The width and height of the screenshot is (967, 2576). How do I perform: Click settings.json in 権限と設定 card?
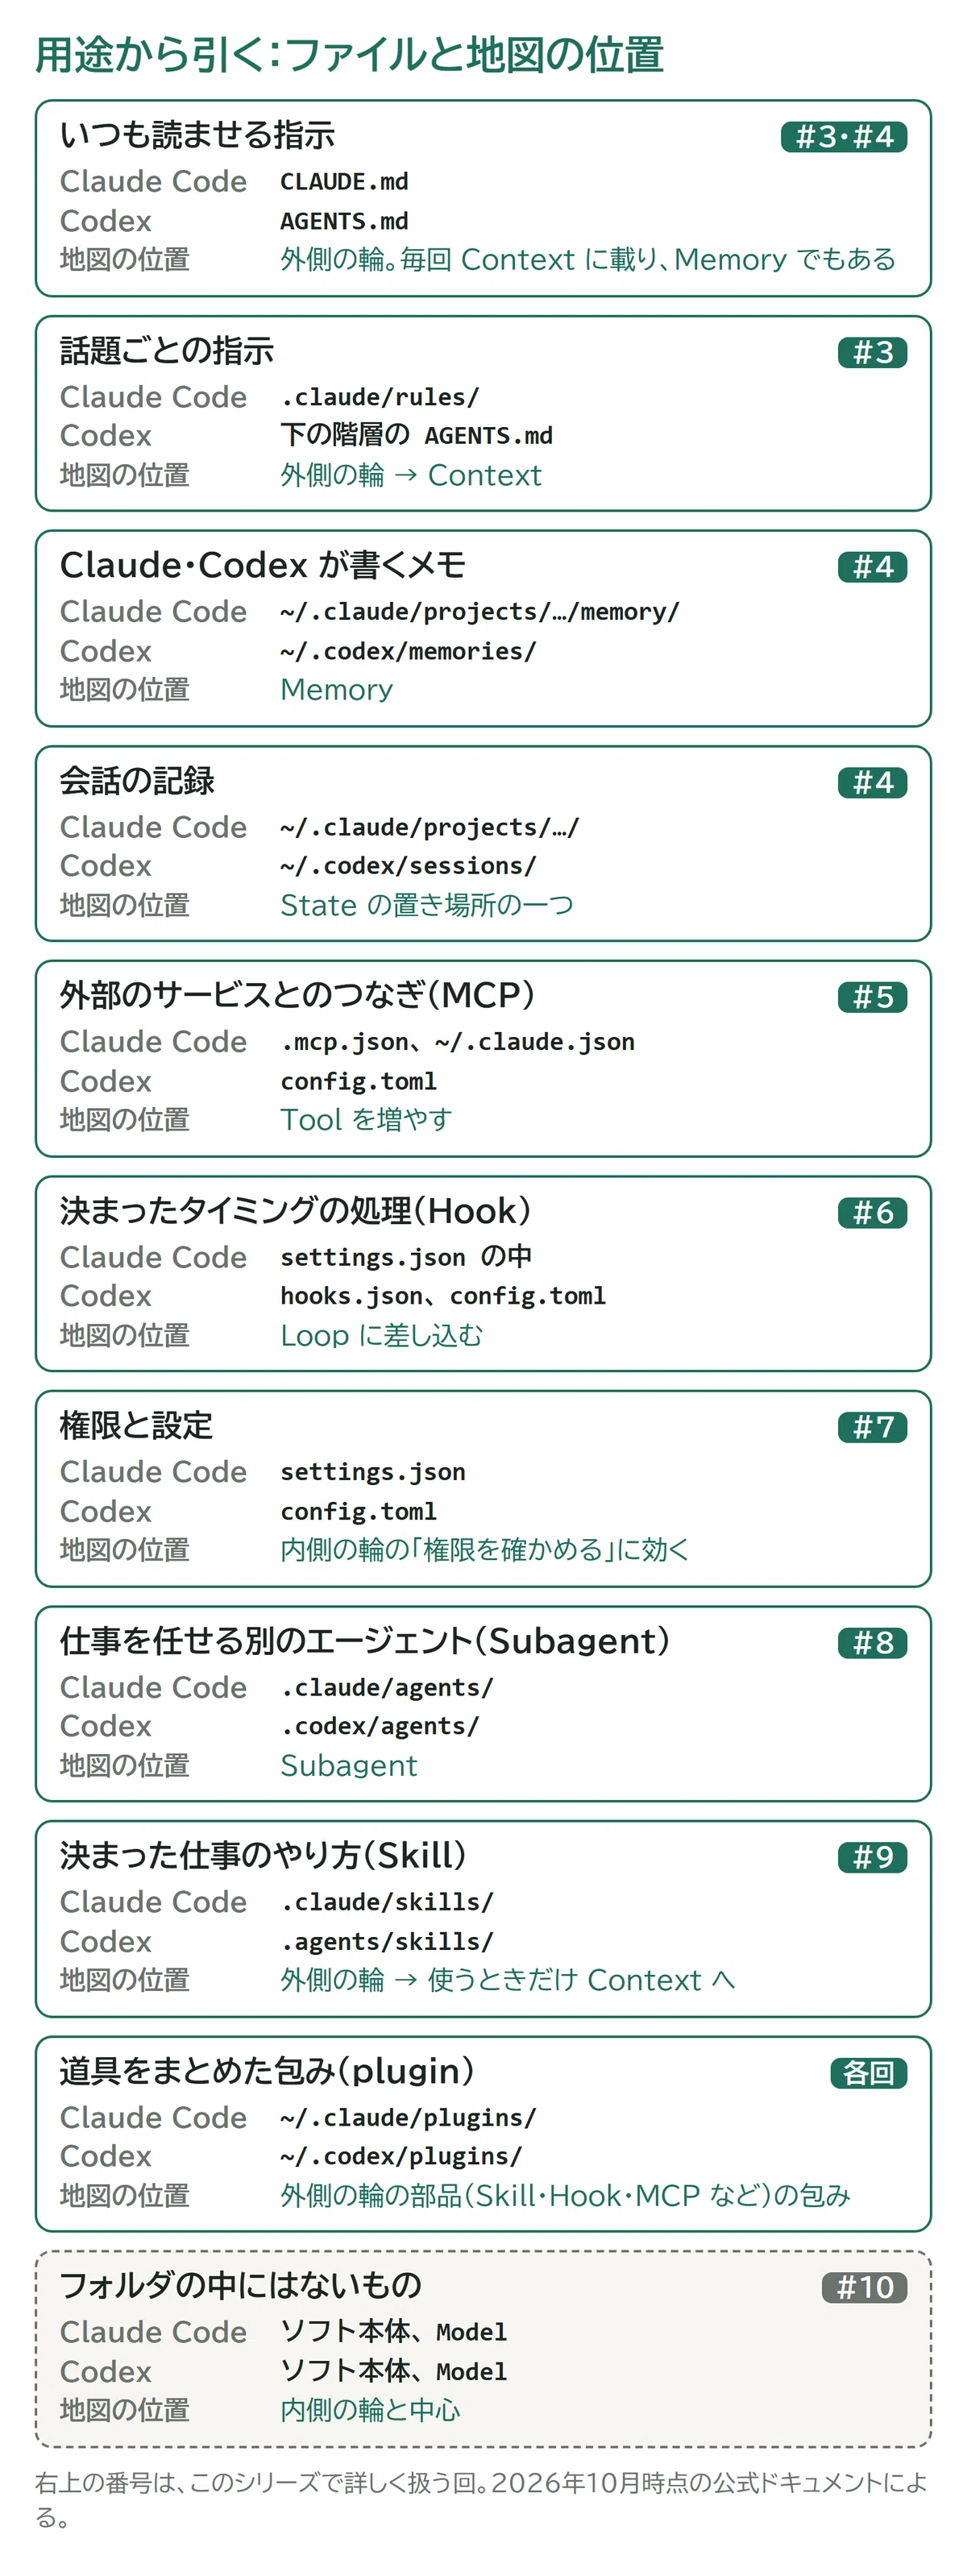click(x=373, y=1473)
